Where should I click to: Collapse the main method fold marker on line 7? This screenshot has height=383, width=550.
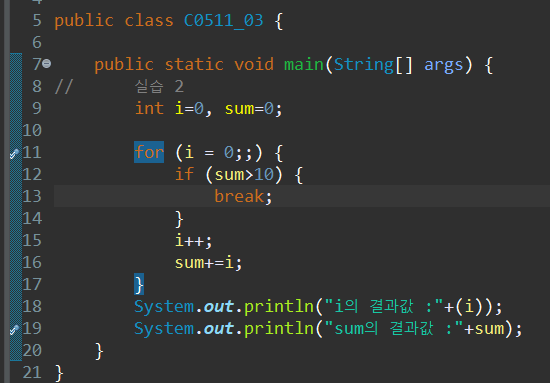pos(47,64)
